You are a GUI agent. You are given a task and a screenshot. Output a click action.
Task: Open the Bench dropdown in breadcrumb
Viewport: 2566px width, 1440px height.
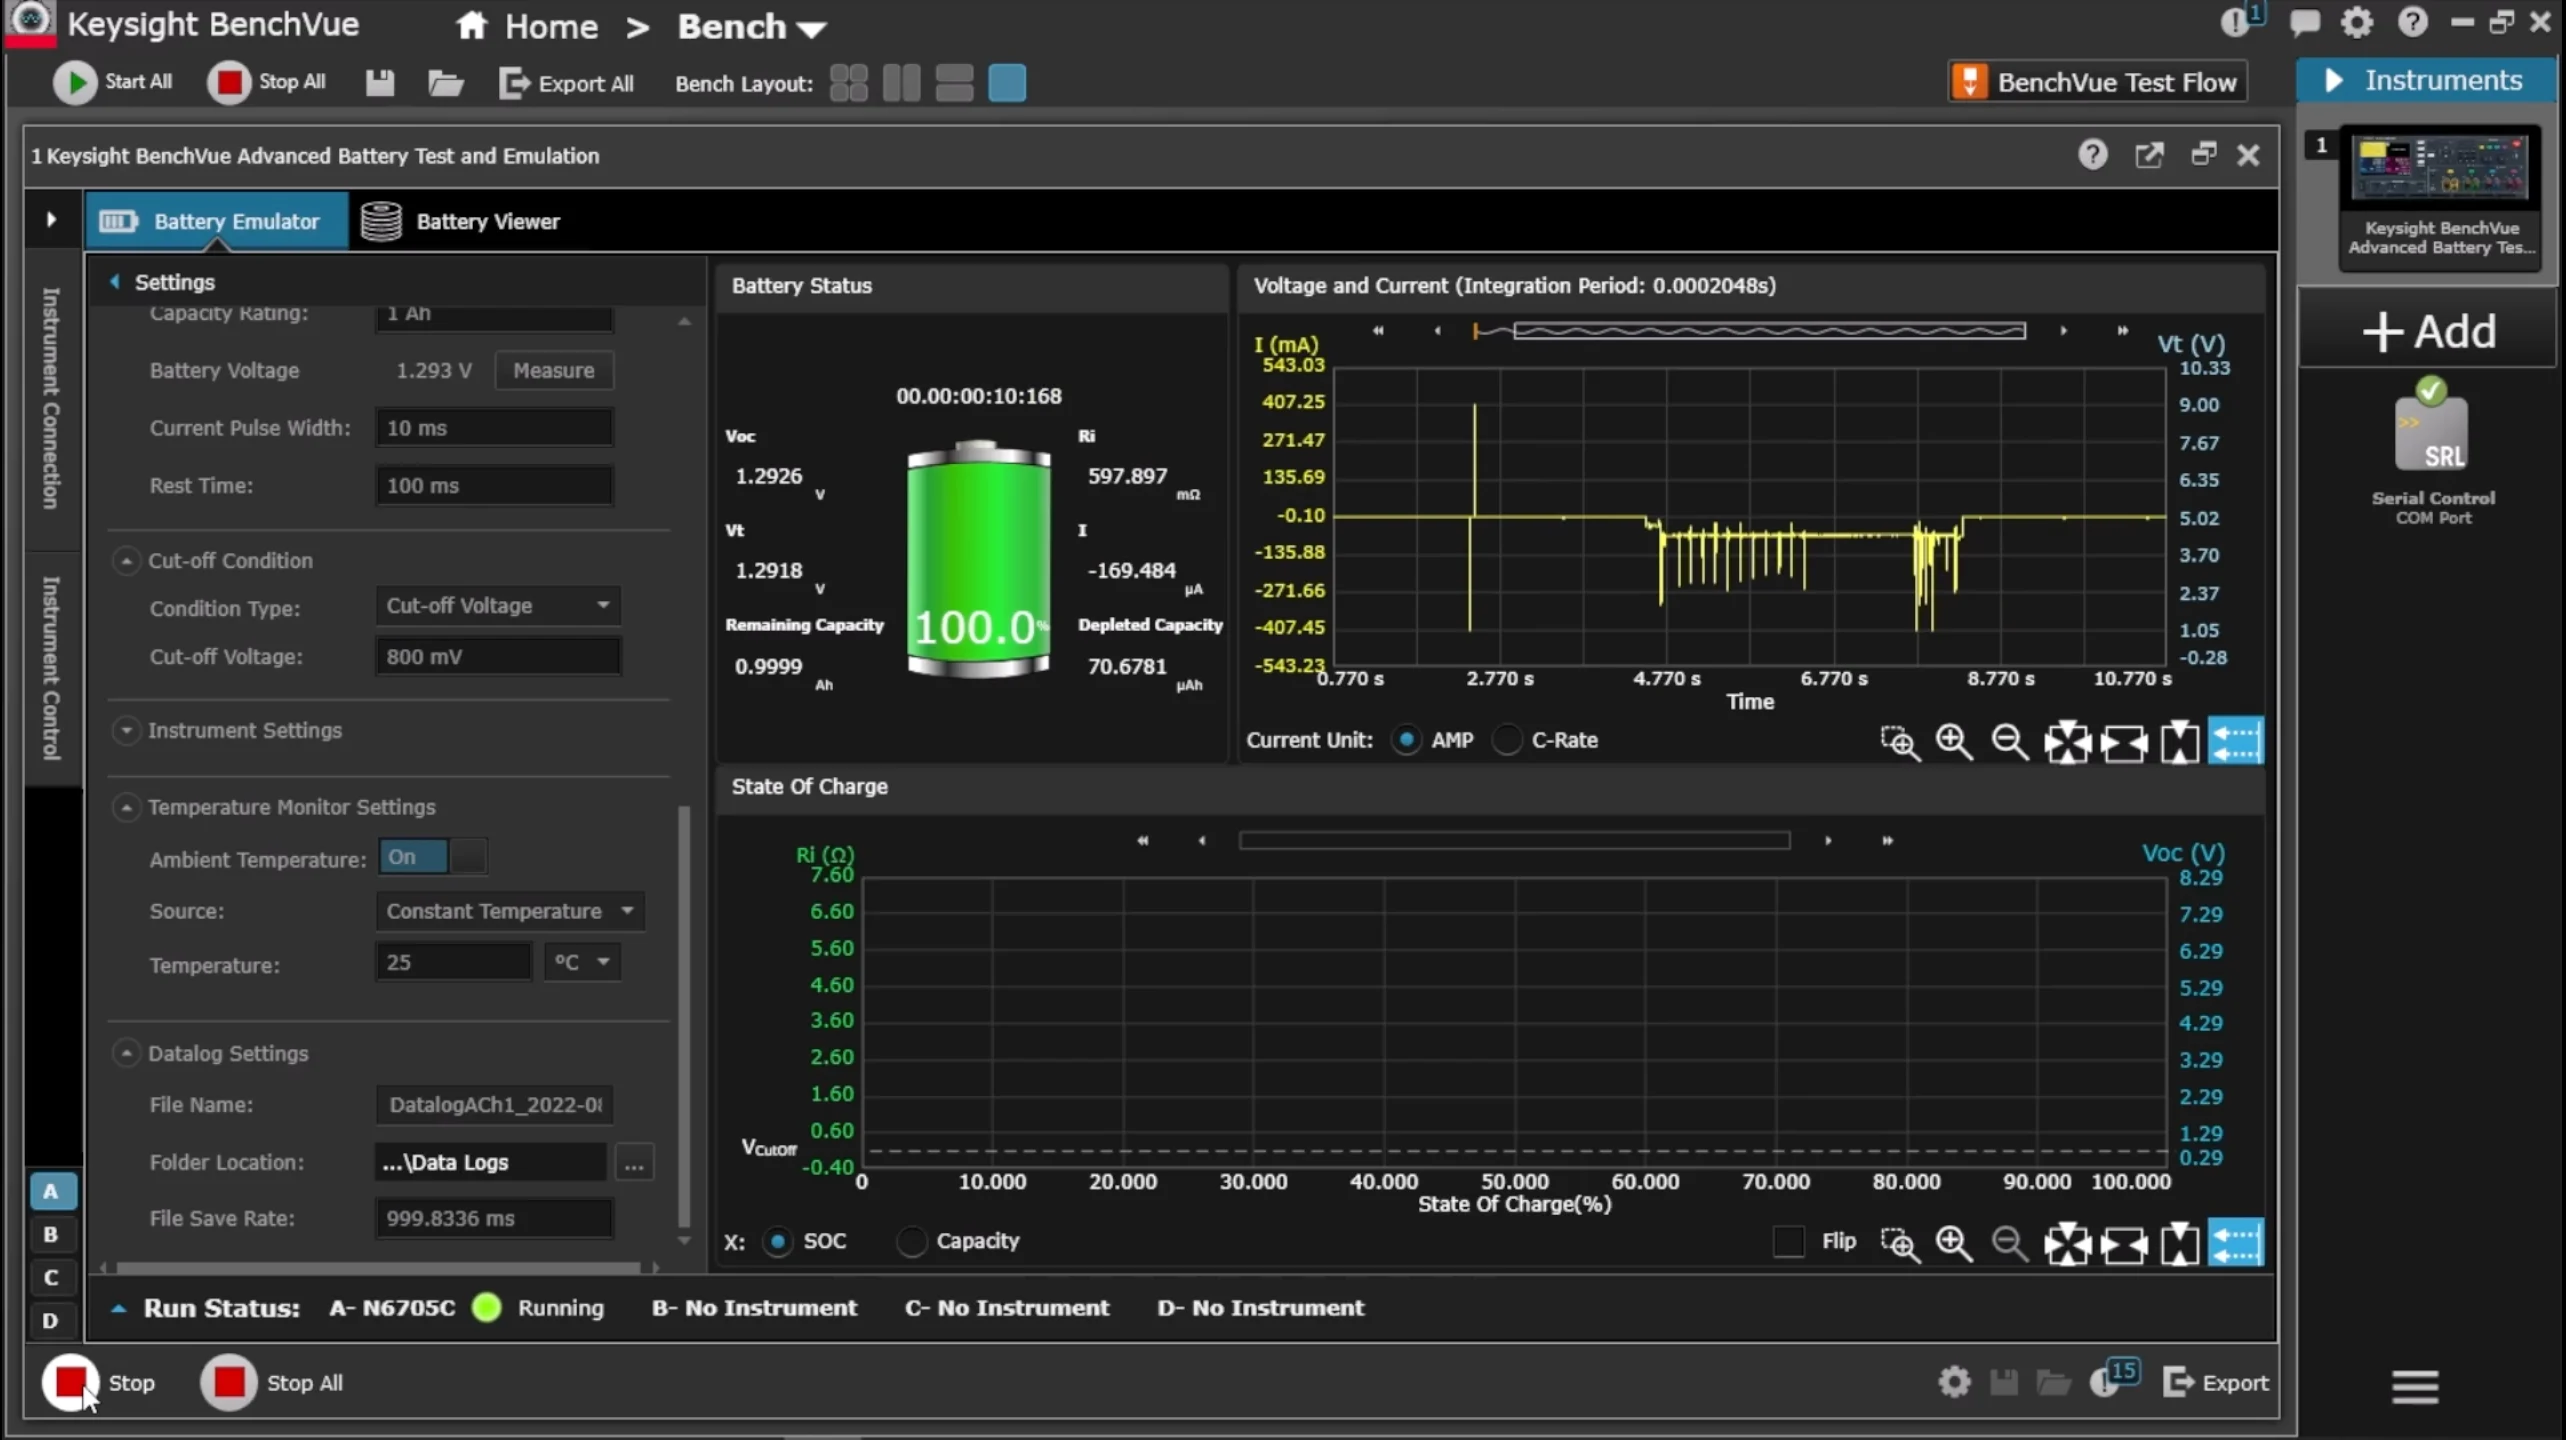tap(752, 27)
